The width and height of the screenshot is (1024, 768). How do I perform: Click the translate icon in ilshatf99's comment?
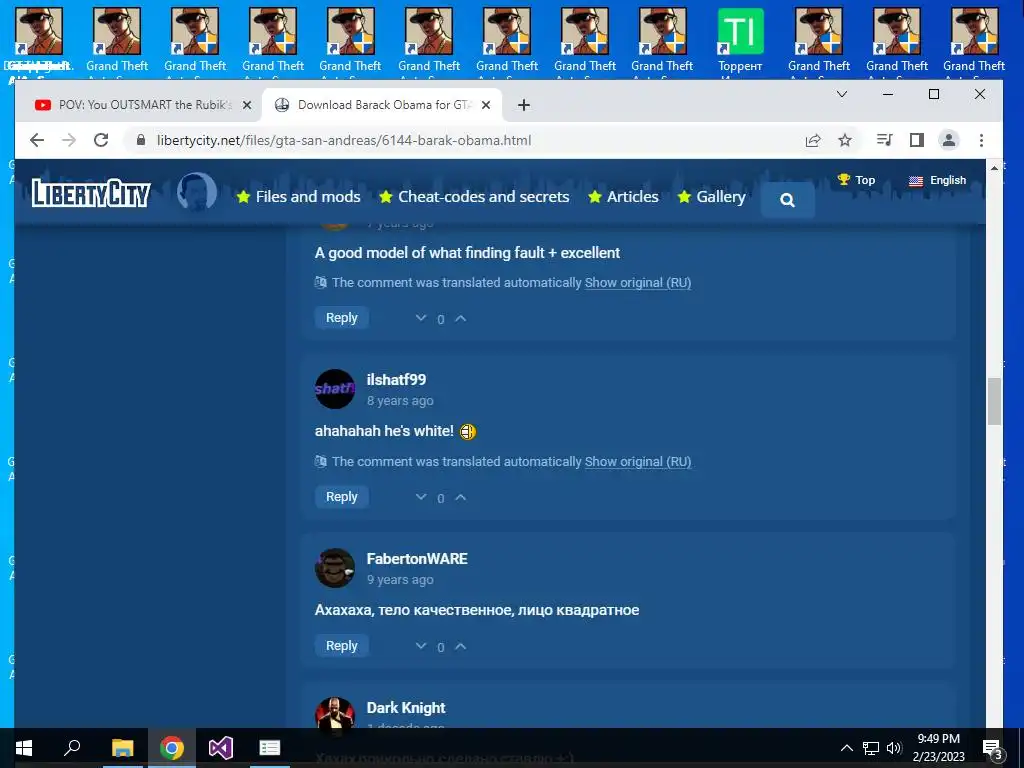coord(321,462)
